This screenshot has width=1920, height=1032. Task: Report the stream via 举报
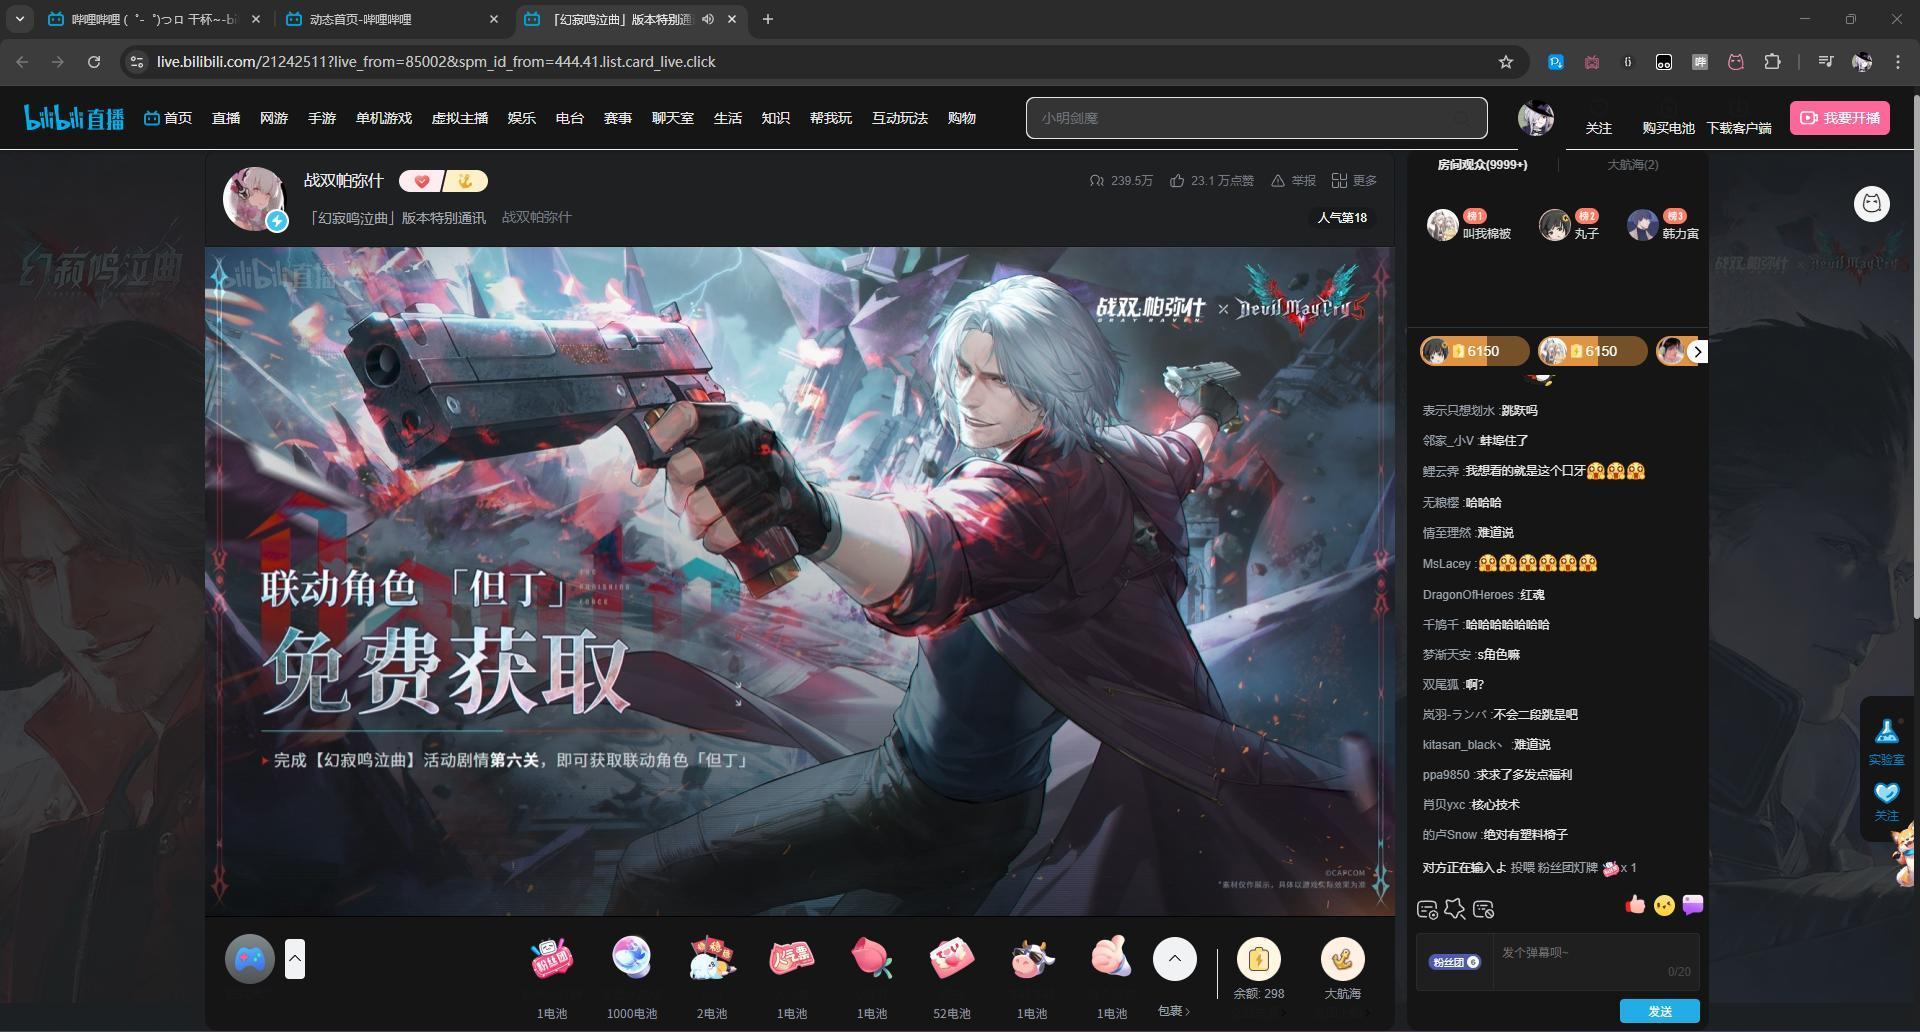click(1293, 181)
